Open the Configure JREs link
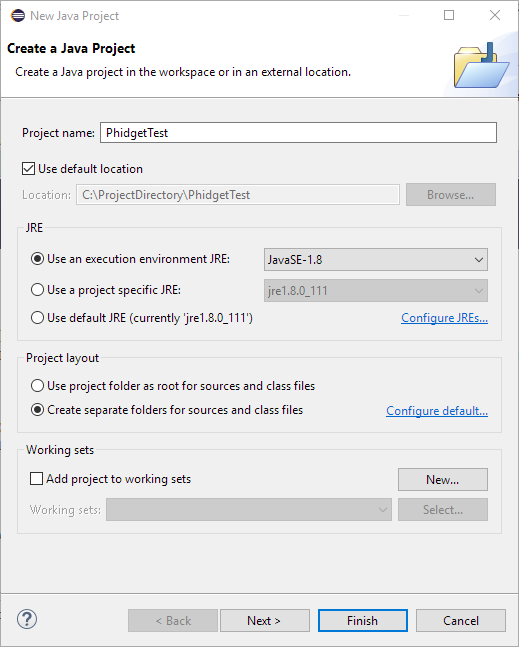 pos(444,318)
